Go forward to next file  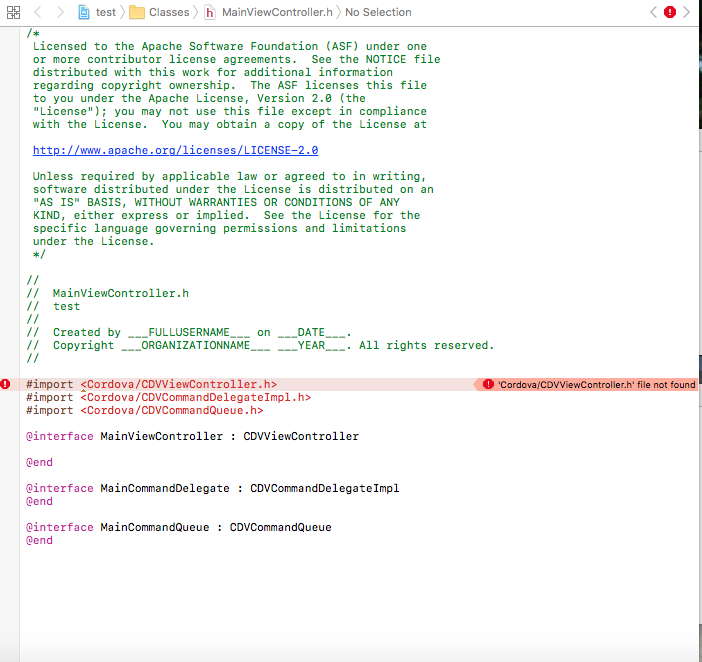tap(60, 12)
